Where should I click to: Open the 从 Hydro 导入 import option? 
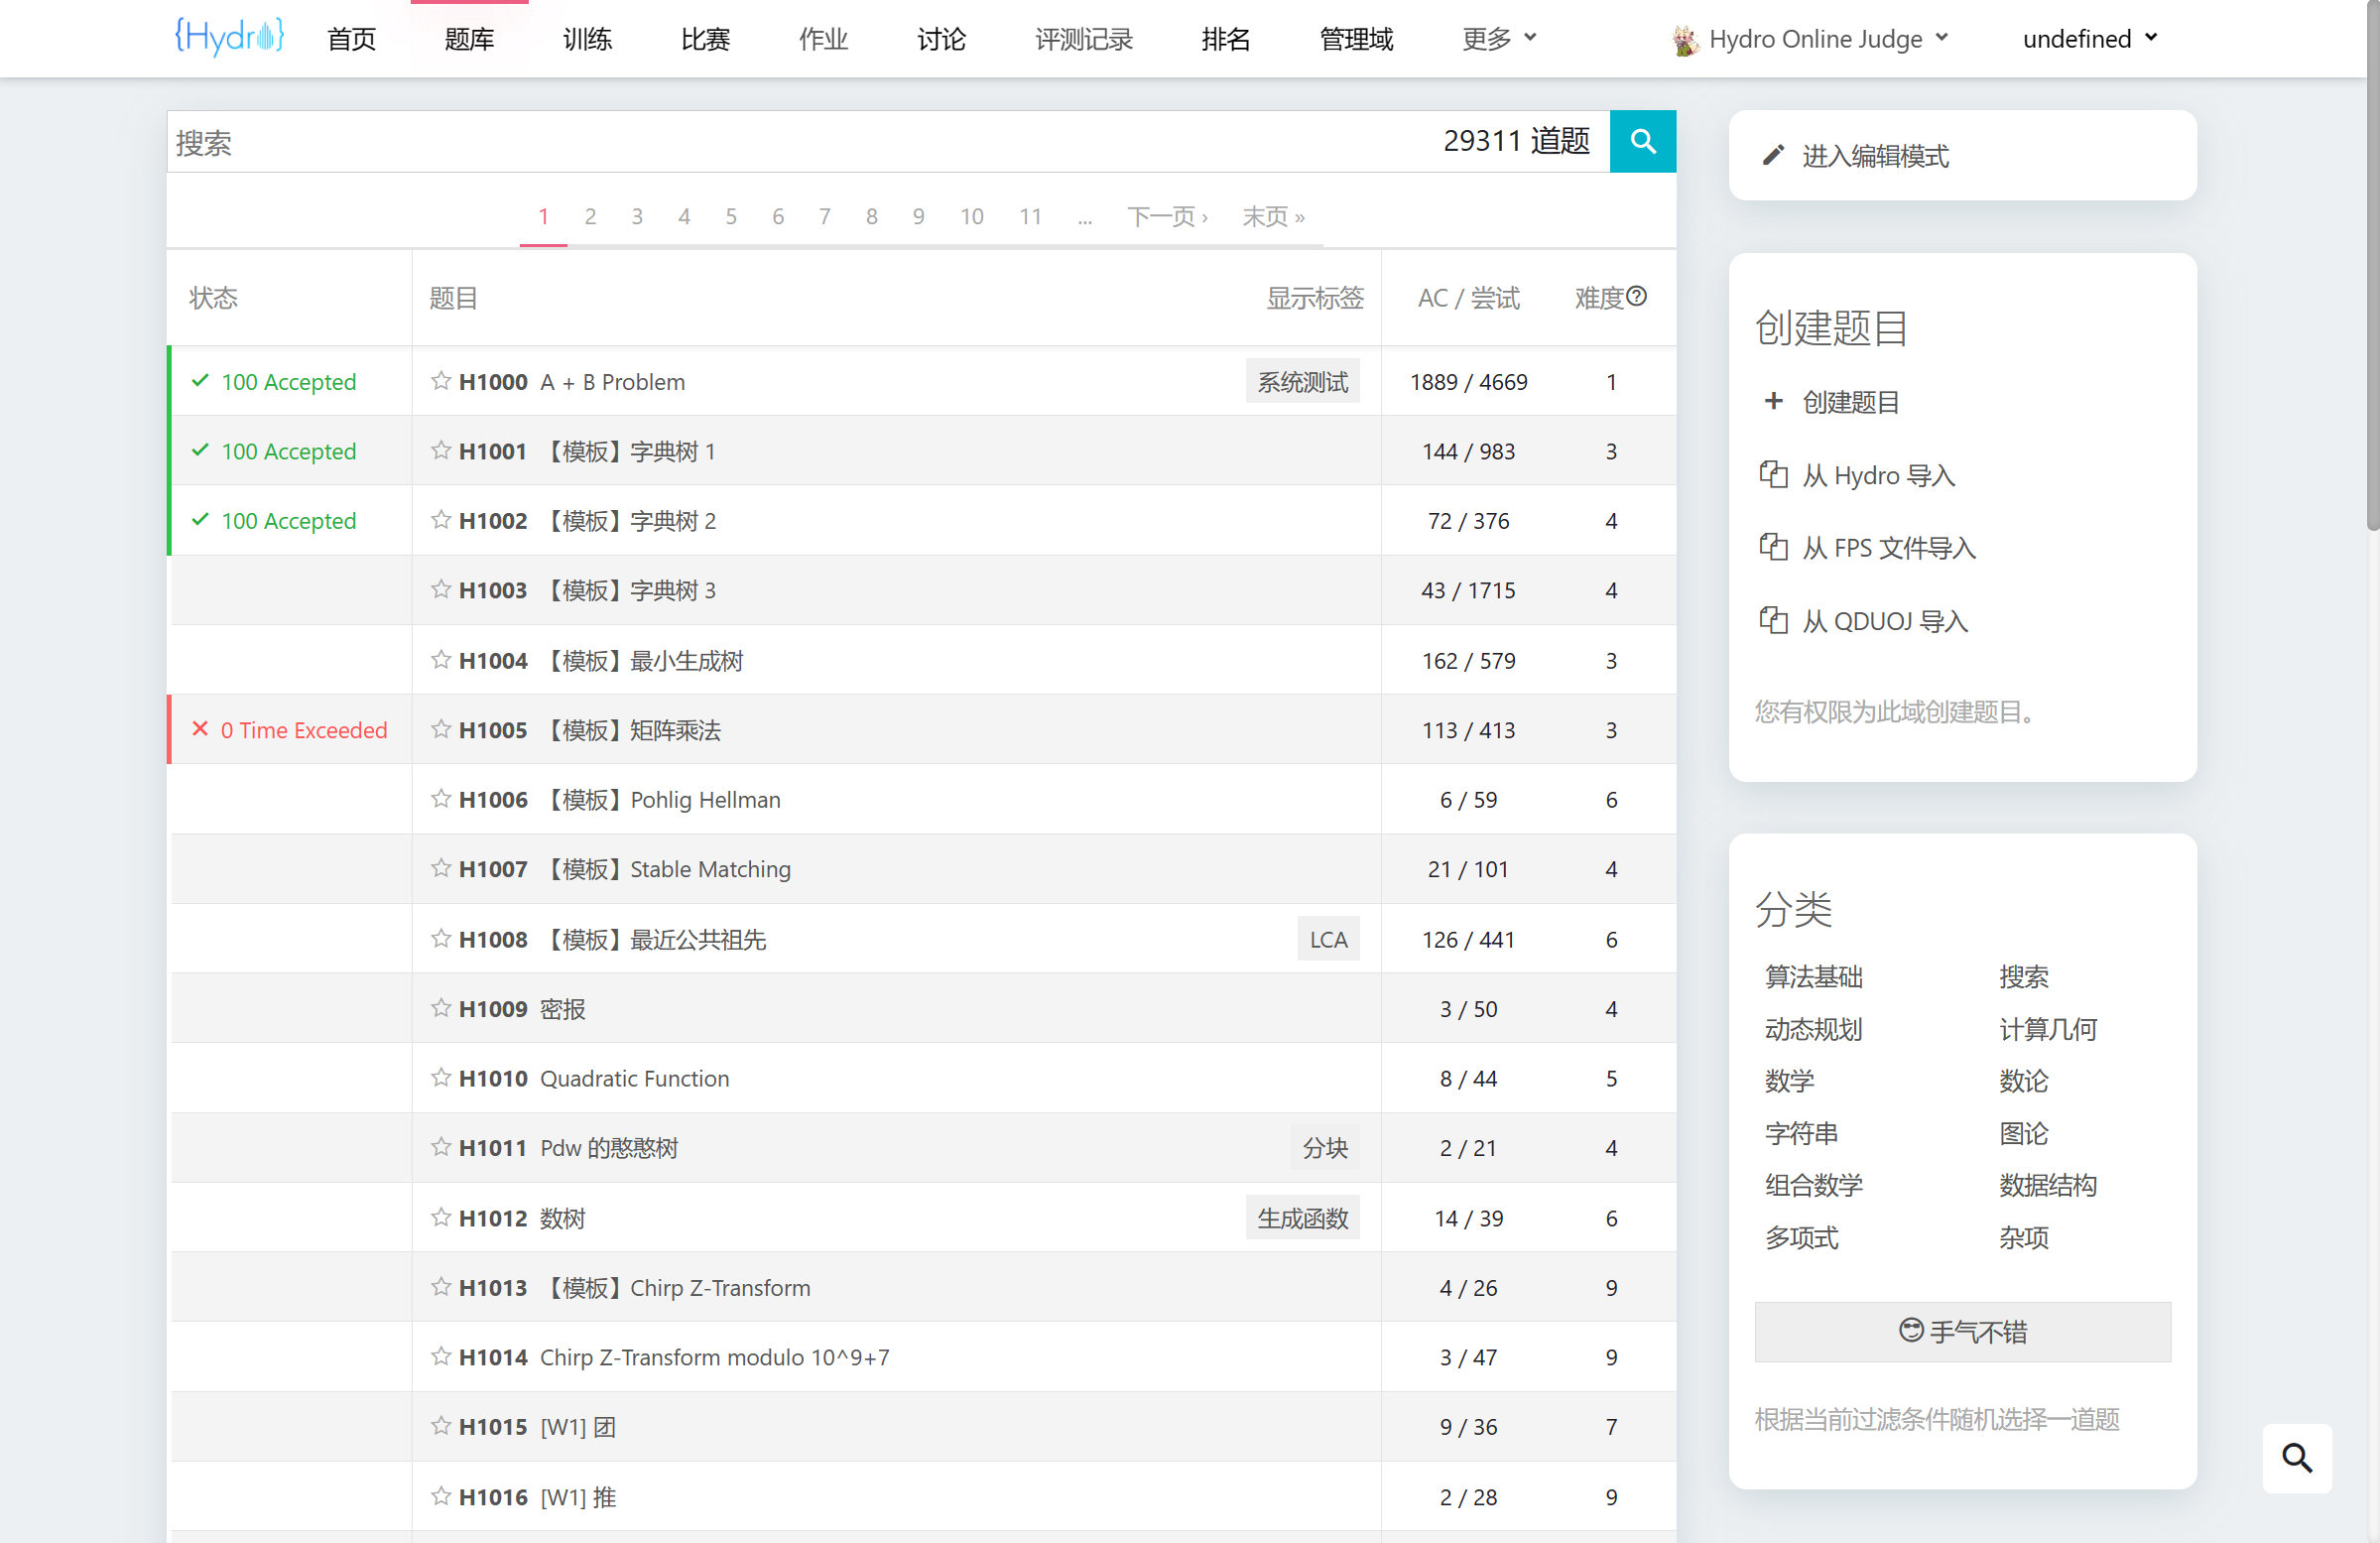pos(1878,475)
